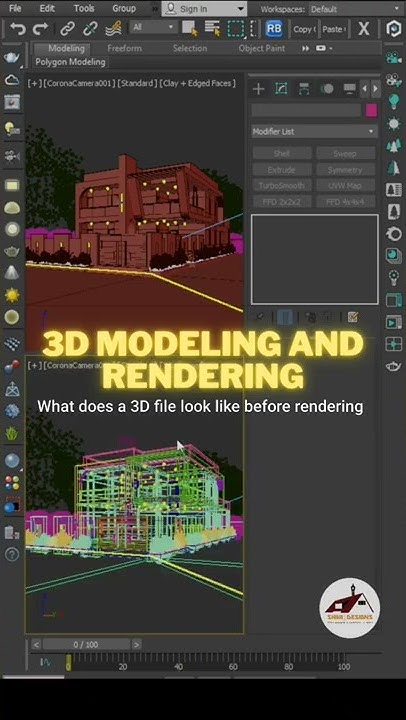Click the Copy toolbar button
This screenshot has height=720, width=406.
[x=304, y=29]
